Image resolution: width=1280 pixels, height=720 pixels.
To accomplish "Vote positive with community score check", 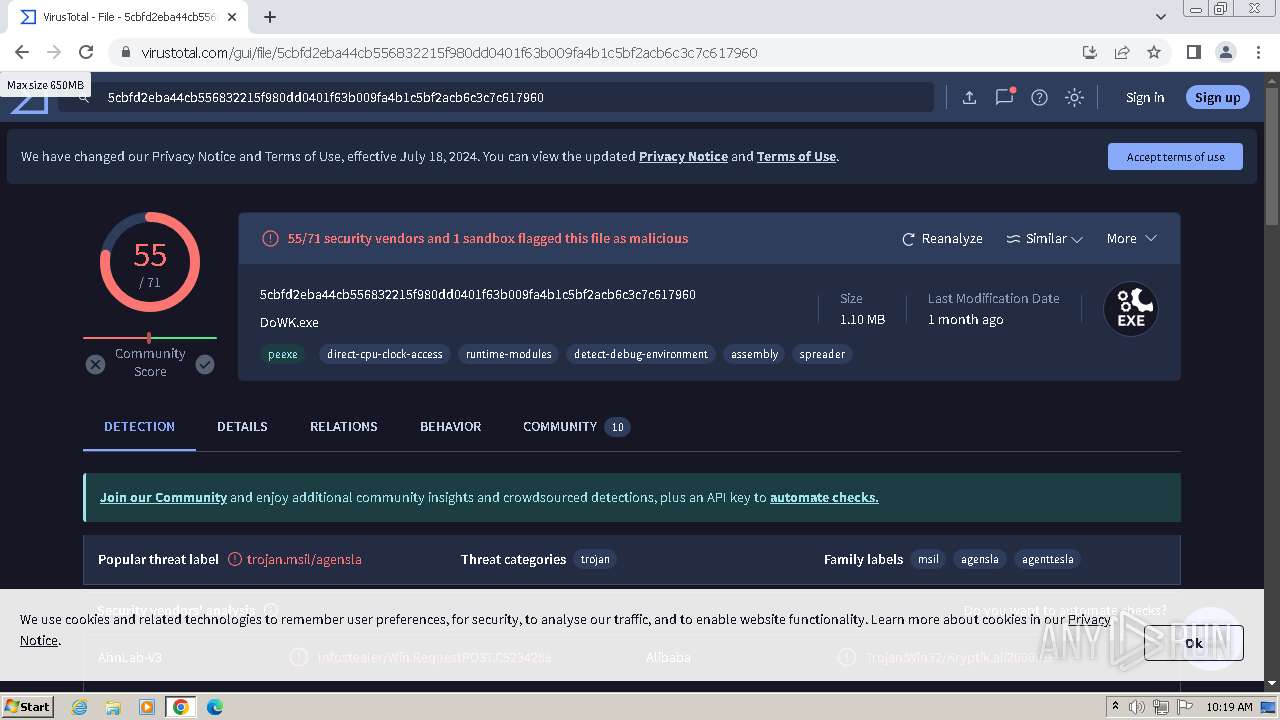I will [x=205, y=365].
